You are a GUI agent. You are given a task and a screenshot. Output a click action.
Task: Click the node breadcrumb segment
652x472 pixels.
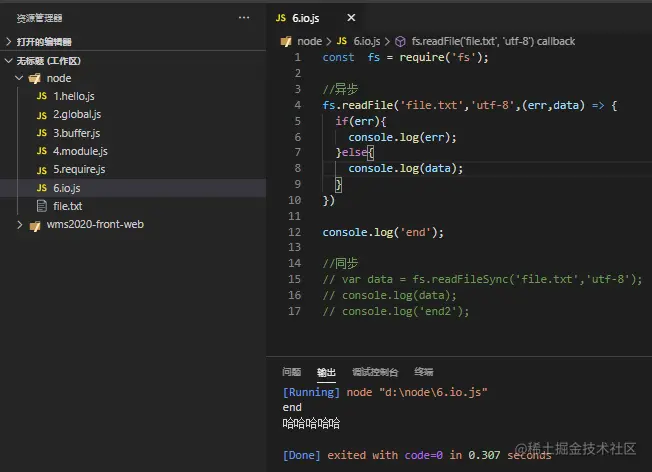309,41
